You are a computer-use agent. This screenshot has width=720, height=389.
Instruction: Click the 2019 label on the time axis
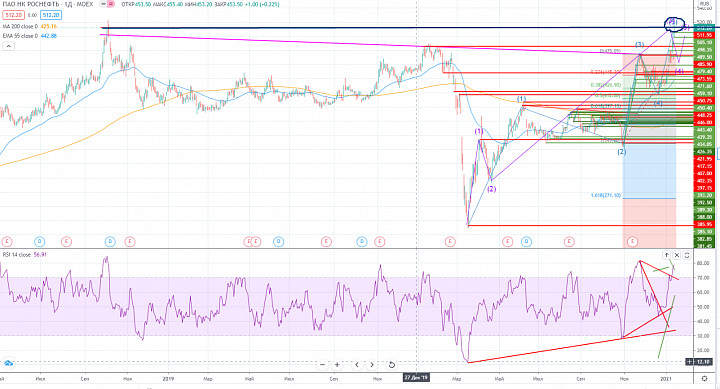point(168,378)
